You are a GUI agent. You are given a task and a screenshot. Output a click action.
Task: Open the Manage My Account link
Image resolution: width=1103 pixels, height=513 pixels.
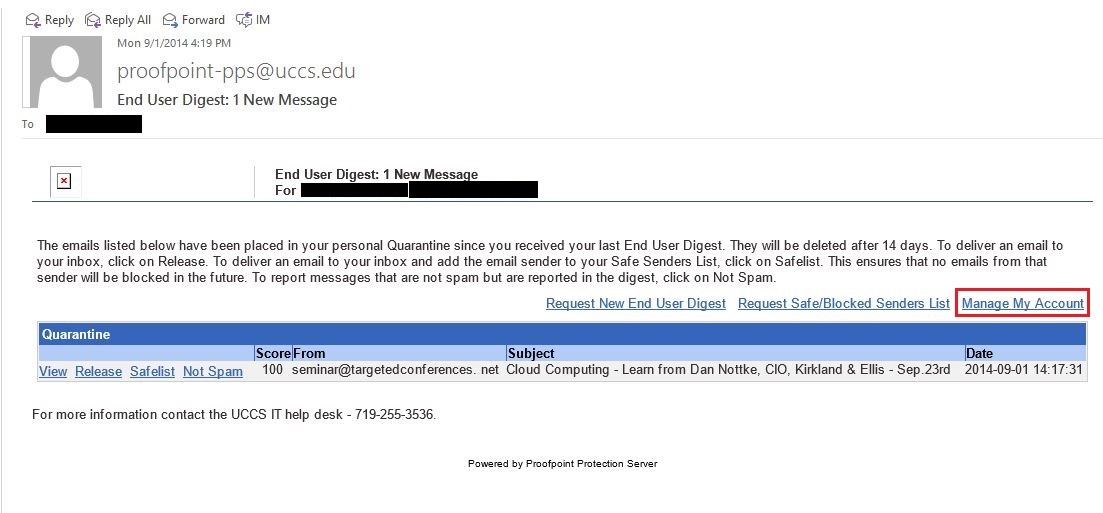[x=1023, y=303]
